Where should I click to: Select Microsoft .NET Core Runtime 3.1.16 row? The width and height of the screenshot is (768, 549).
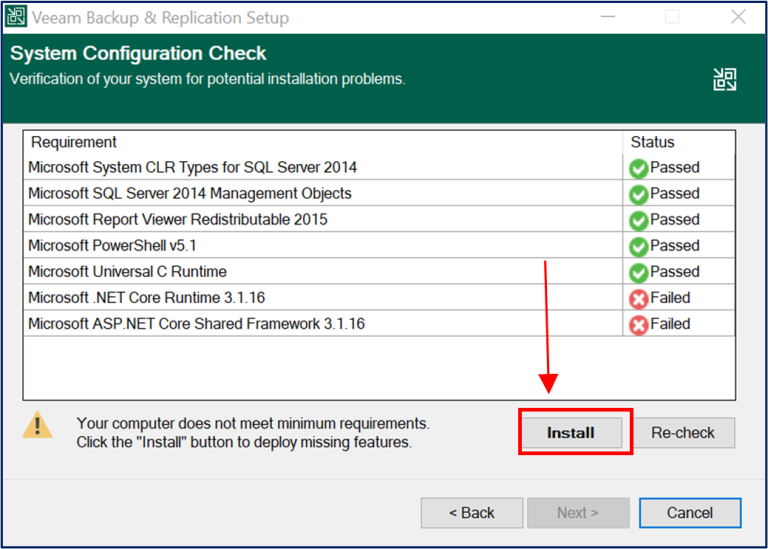(146, 298)
